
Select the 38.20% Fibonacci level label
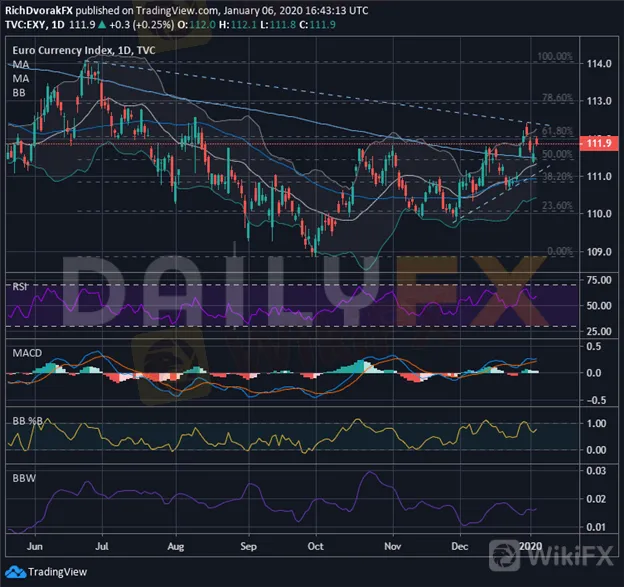pyautogui.click(x=558, y=176)
